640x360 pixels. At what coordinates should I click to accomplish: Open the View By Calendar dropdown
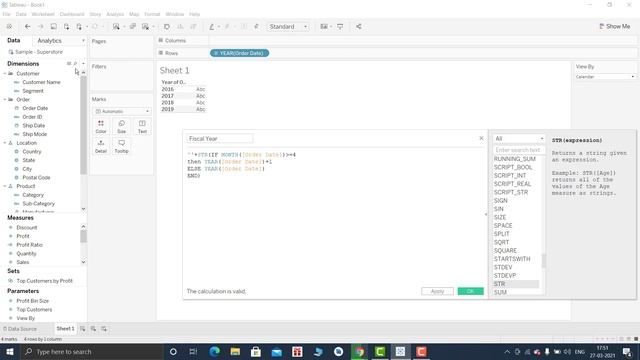605,77
